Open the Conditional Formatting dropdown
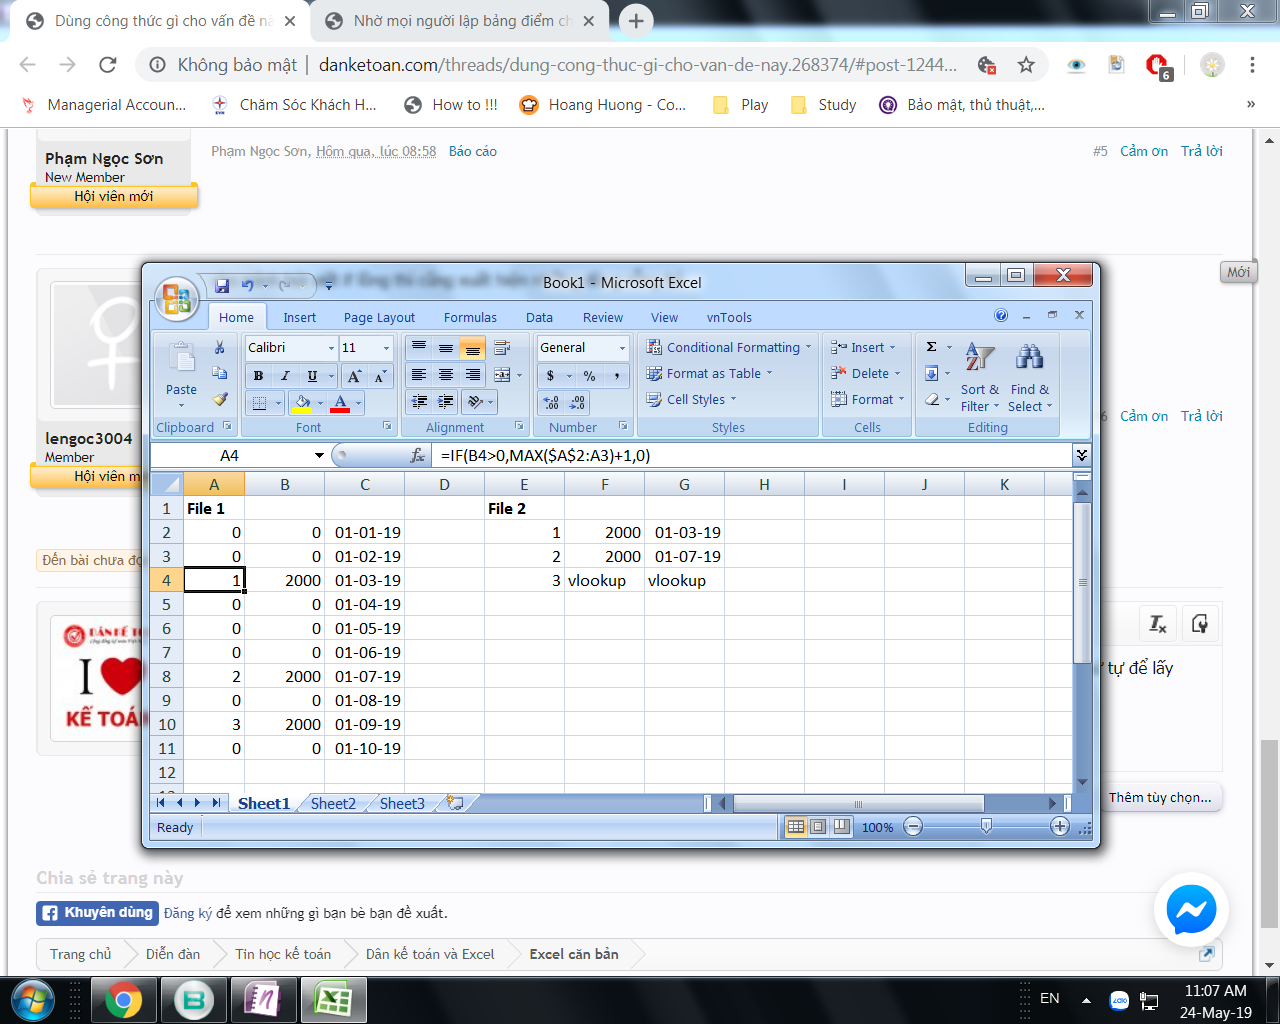Screen dimensions: 1280x1024 click(730, 347)
